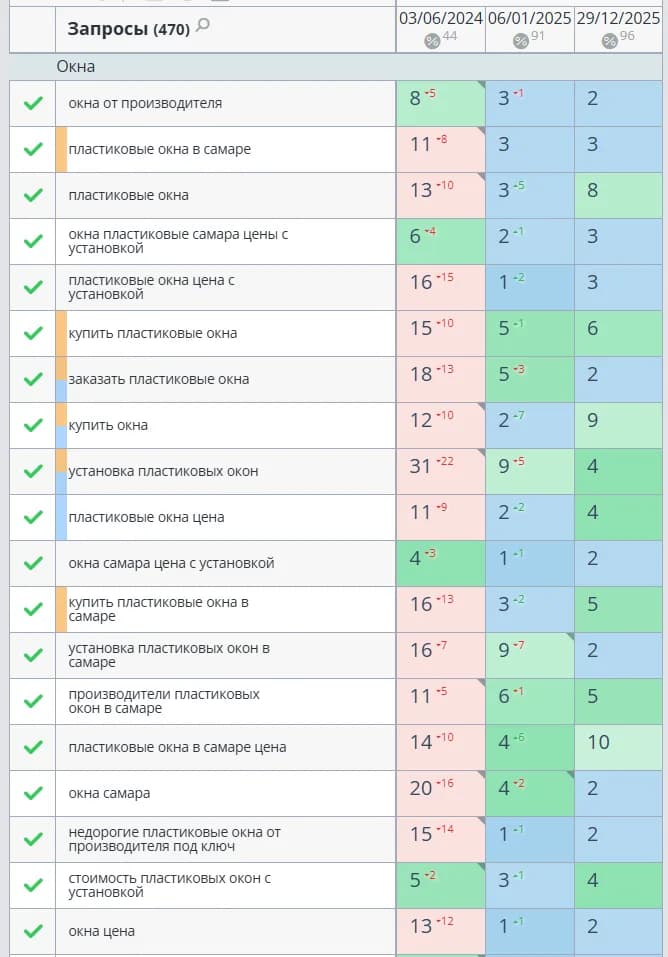Click percent icon under 29/12/2025

pyautogui.click(x=609, y=41)
